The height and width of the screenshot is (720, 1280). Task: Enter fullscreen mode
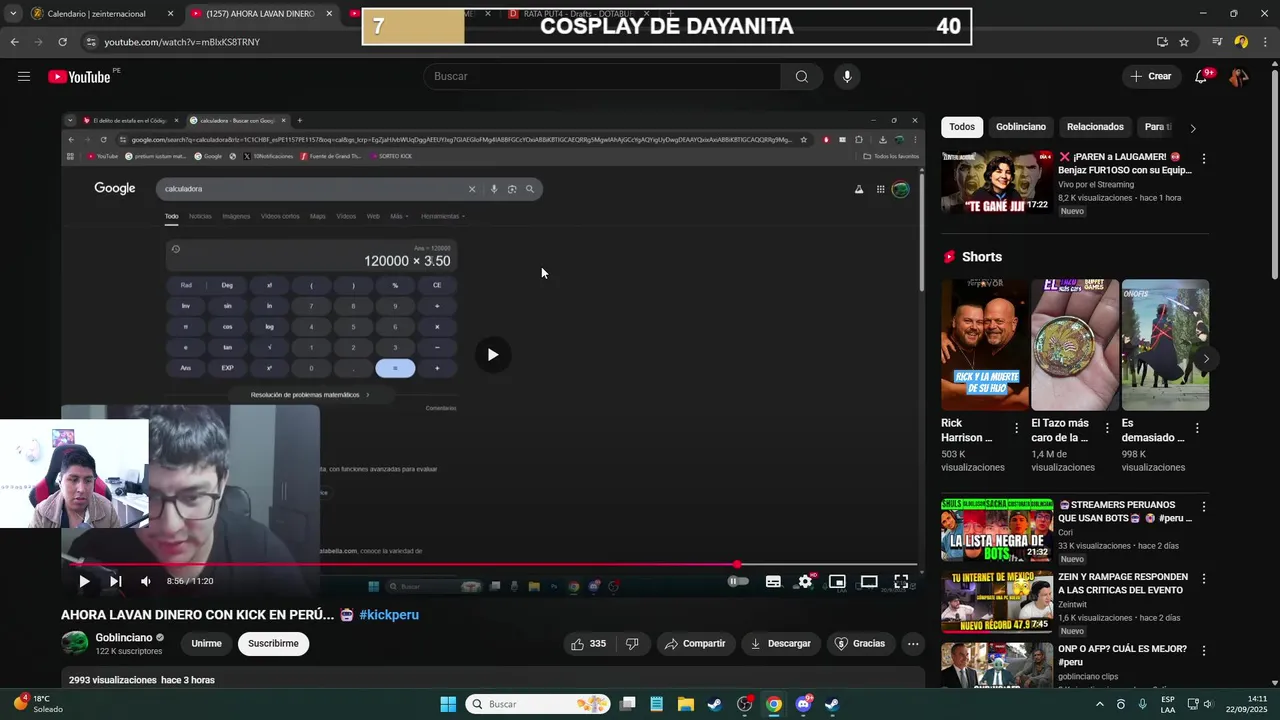(x=901, y=581)
